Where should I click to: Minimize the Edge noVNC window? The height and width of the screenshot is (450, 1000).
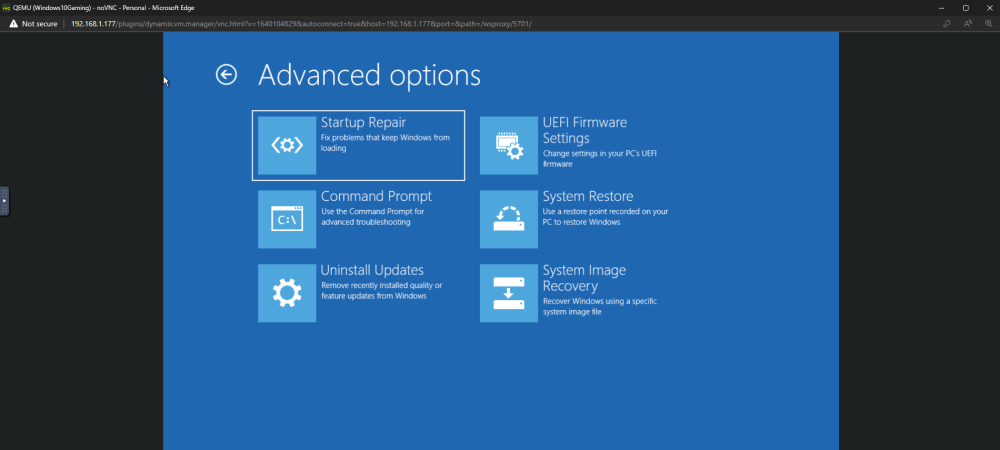click(941, 8)
